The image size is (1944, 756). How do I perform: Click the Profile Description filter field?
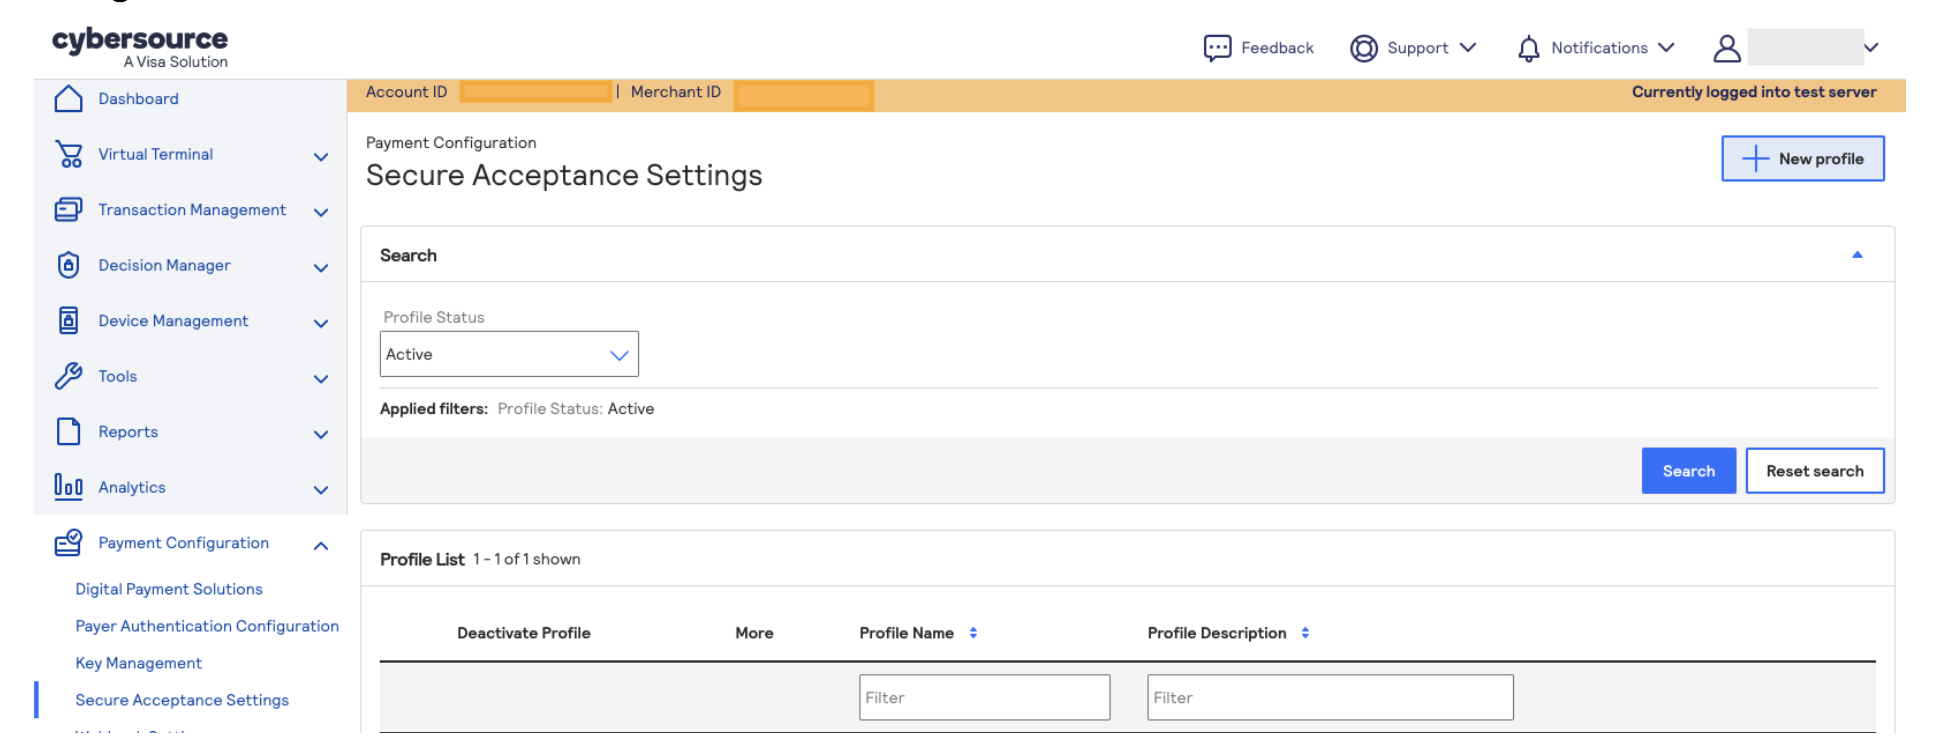tap(1330, 697)
